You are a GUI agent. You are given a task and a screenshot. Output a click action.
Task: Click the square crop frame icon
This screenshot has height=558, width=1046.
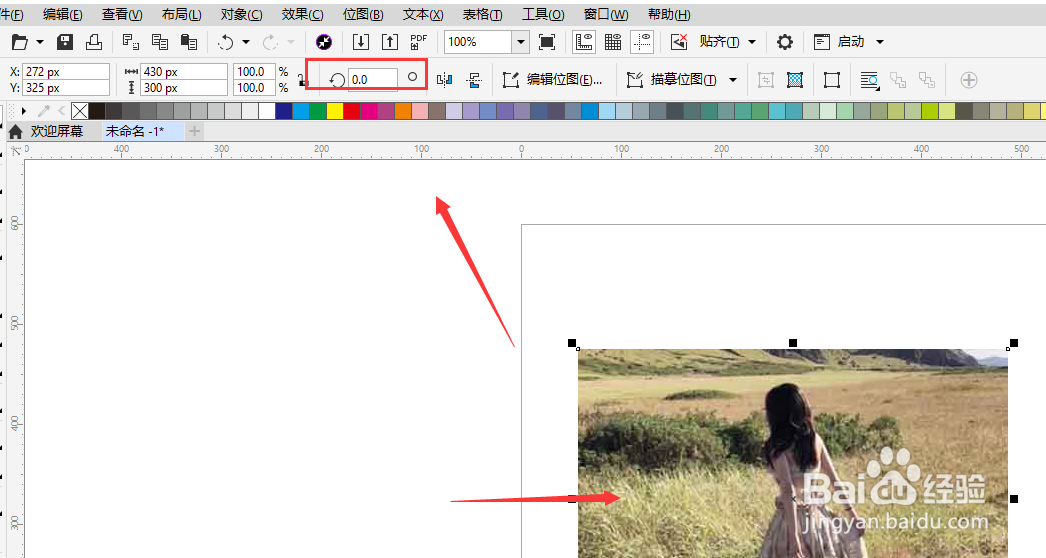click(x=831, y=80)
